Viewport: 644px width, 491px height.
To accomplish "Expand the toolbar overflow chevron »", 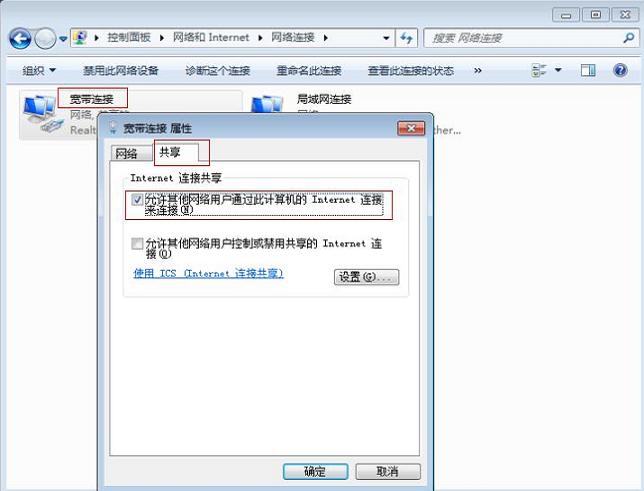I will 478,71.
